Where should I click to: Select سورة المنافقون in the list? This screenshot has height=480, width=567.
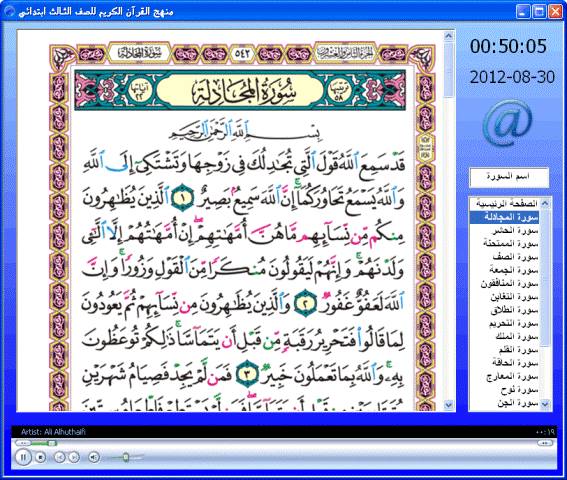tap(504, 283)
